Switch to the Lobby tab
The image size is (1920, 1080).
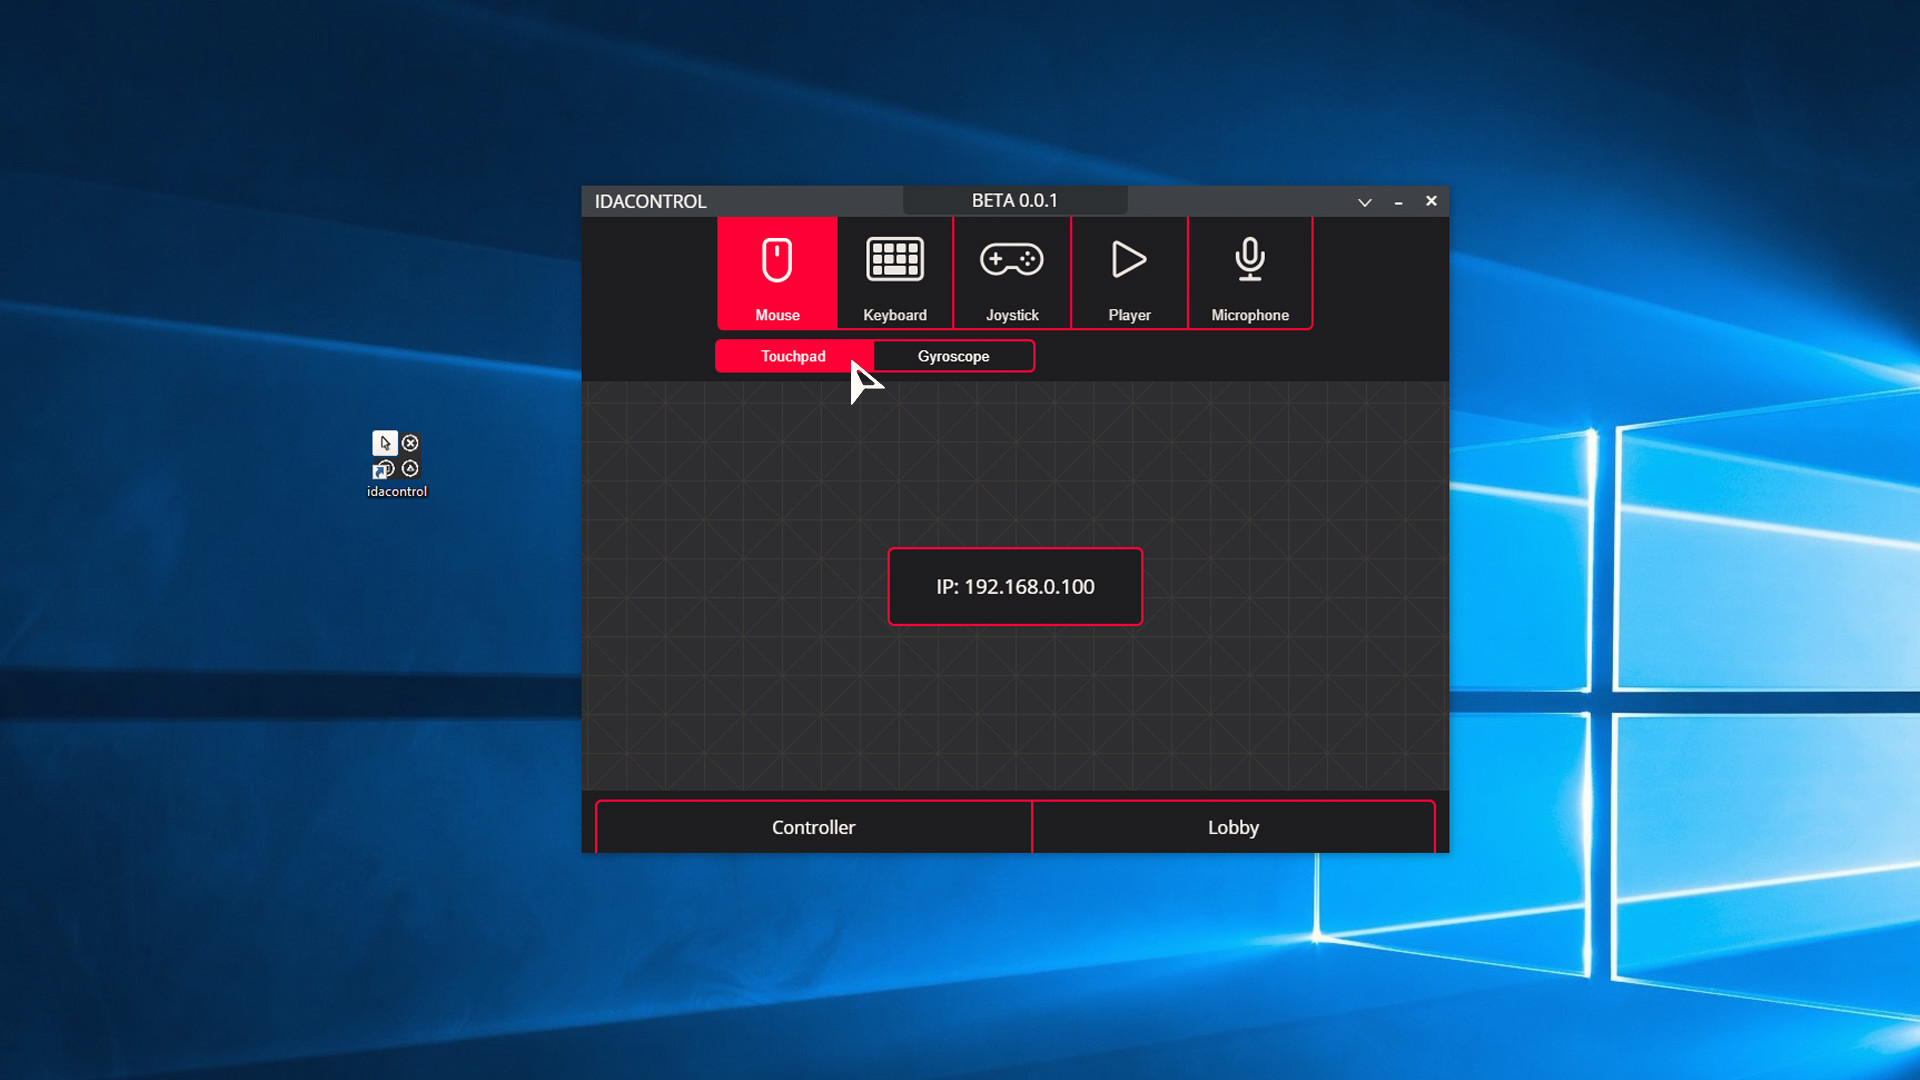(x=1233, y=827)
